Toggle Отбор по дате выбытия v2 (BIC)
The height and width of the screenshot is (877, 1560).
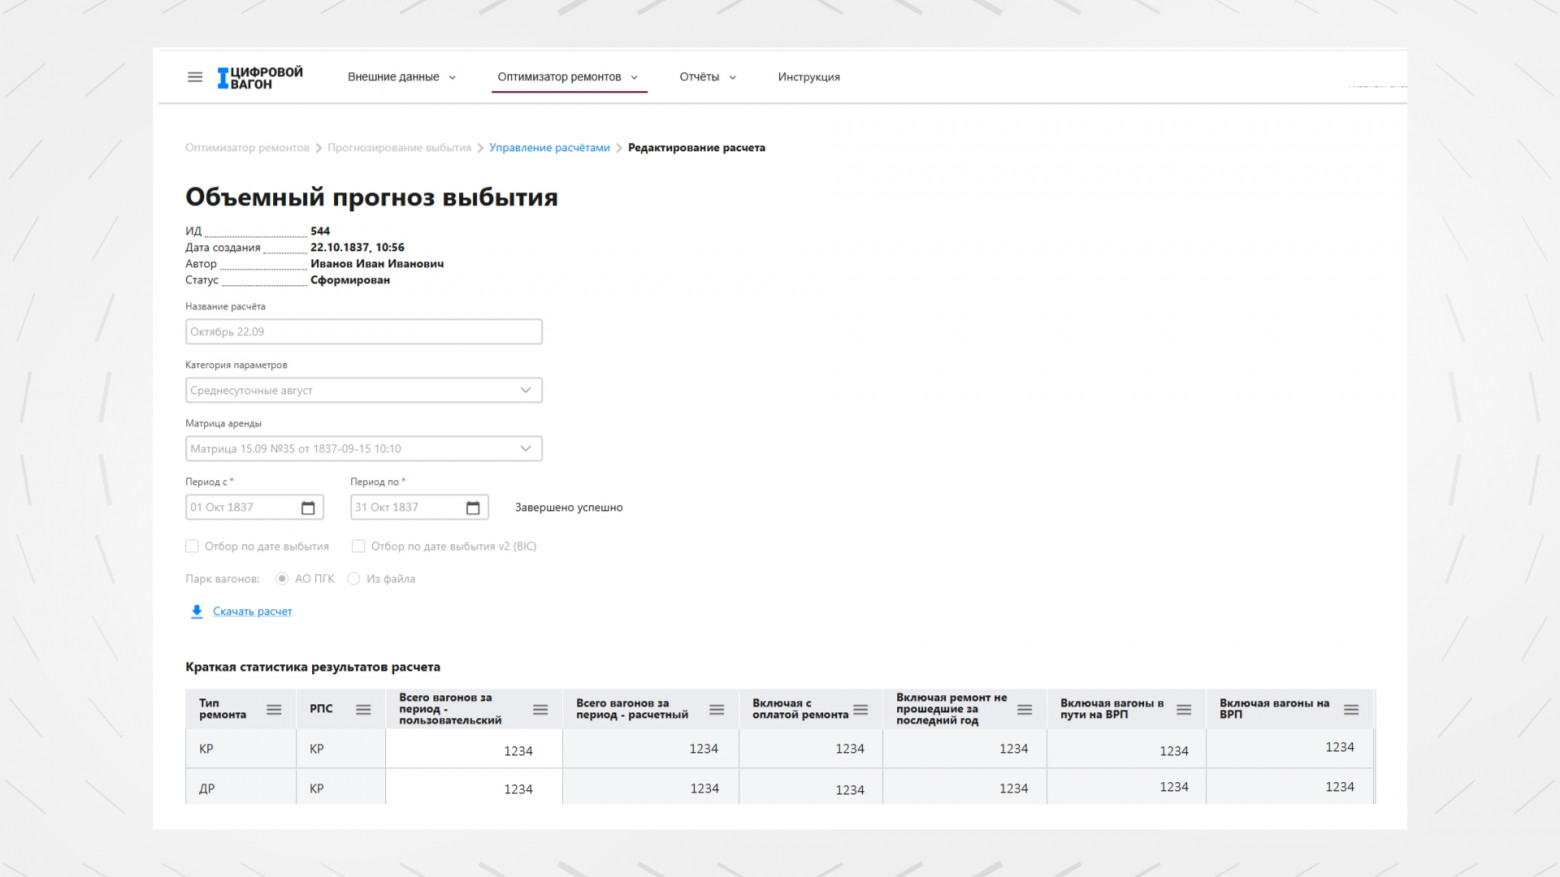[x=358, y=546]
